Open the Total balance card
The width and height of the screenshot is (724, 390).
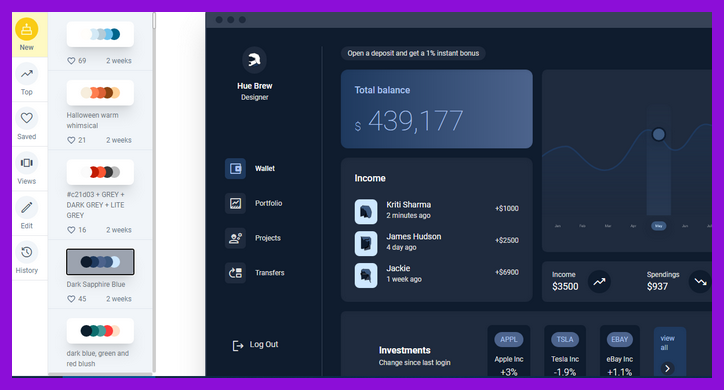436,109
